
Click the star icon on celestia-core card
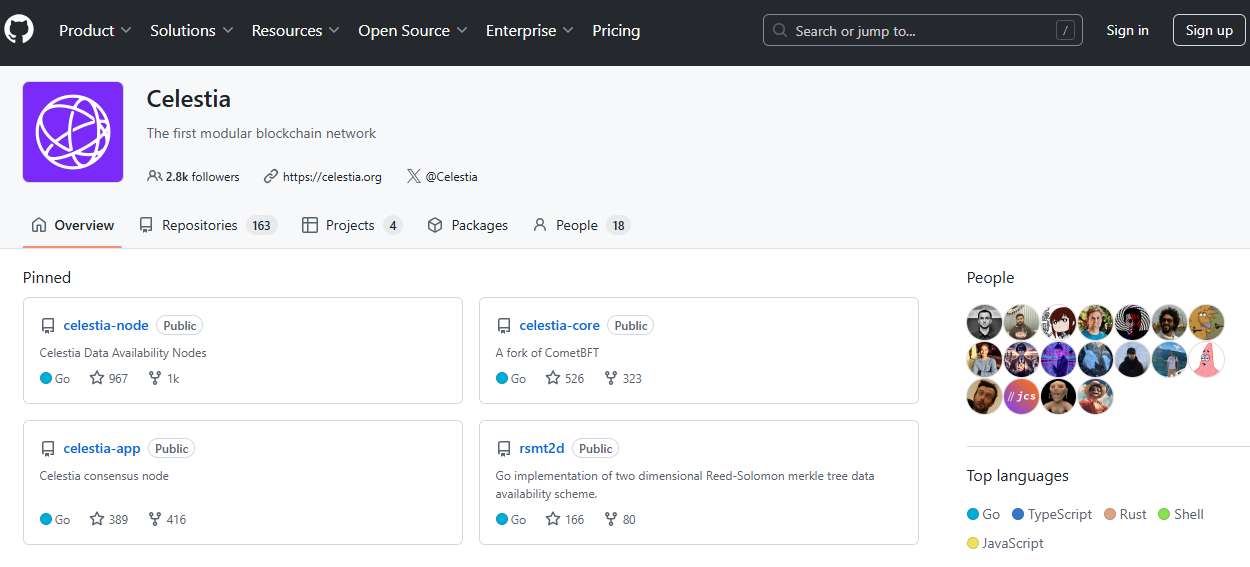tap(553, 378)
